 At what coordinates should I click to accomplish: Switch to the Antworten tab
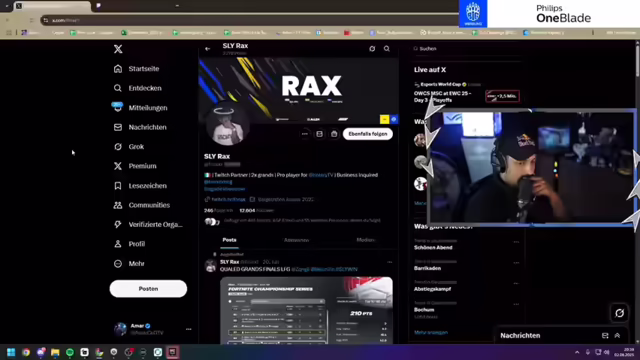pyautogui.click(x=296, y=240)
